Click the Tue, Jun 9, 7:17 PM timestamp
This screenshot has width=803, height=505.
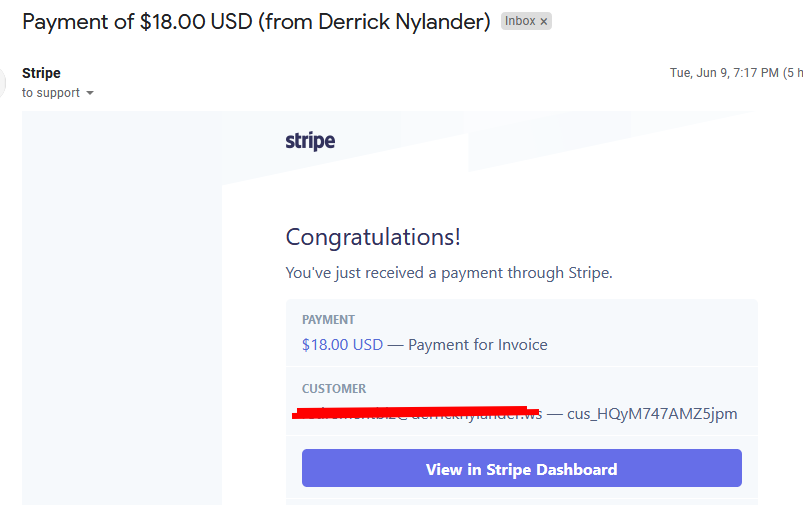[724, 73]
